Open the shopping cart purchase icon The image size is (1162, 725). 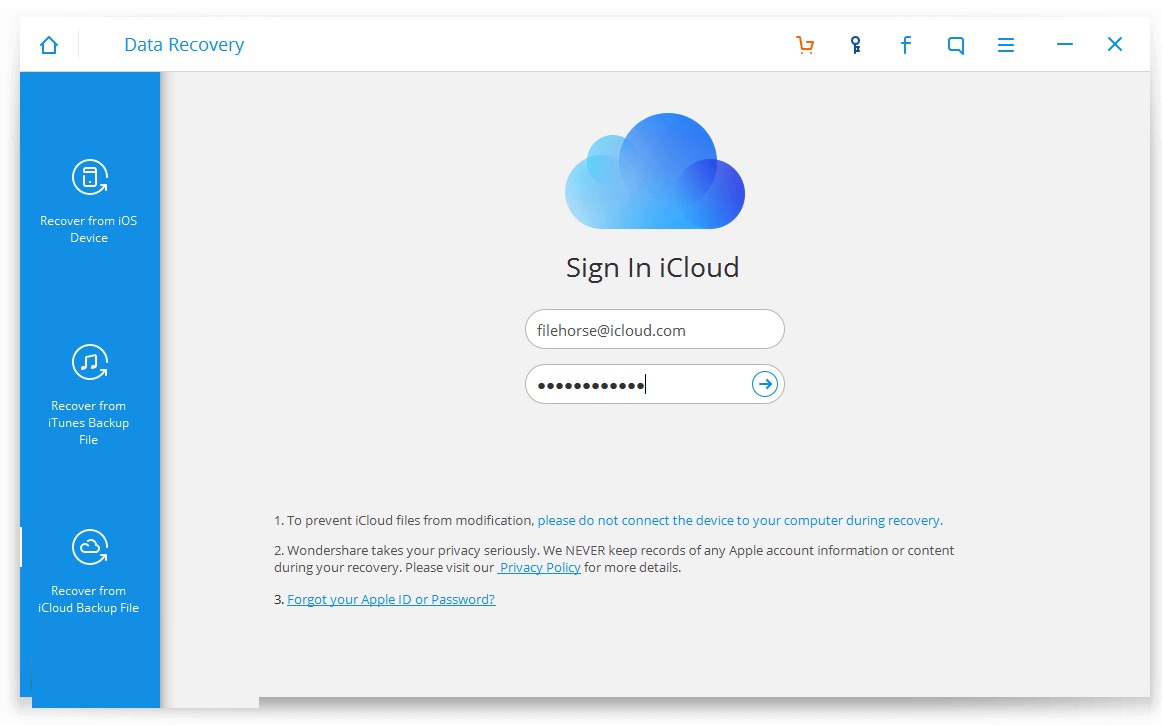click(805, 45)
